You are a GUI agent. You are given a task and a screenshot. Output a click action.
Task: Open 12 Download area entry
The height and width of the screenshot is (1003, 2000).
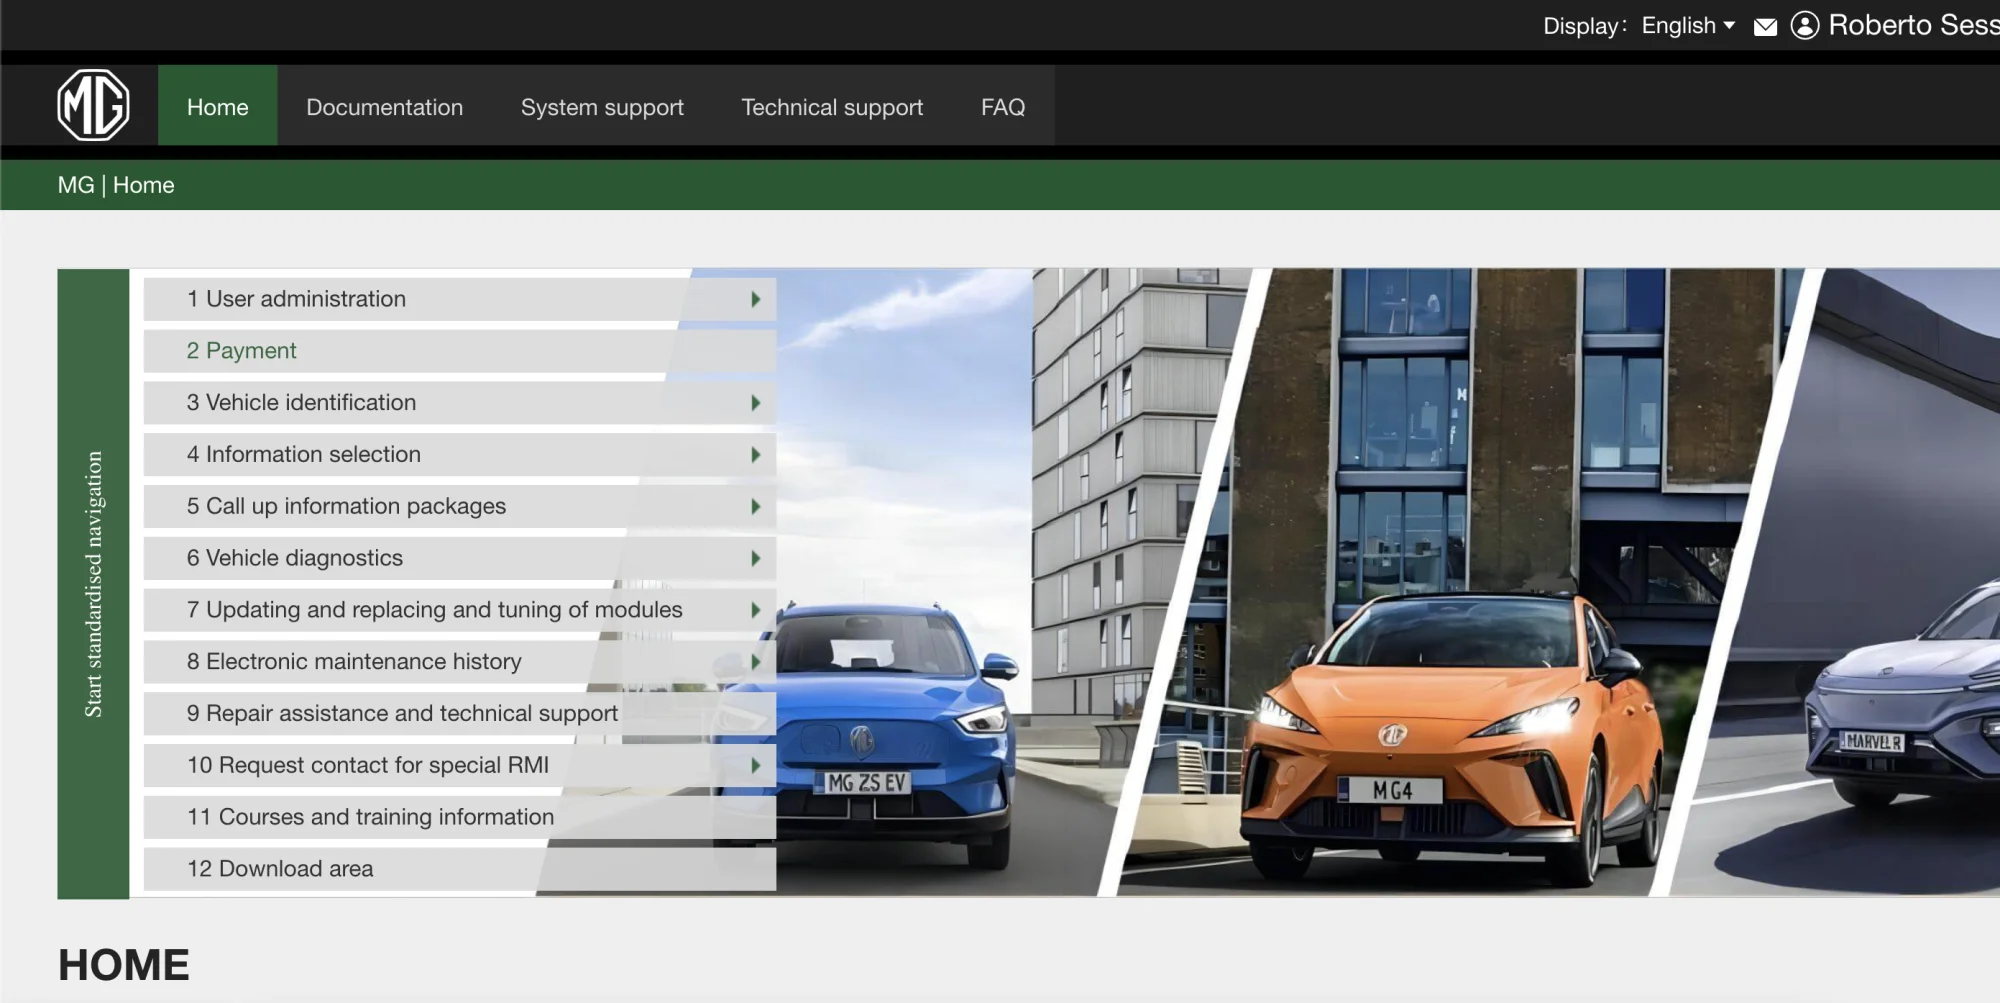point(460,870)
